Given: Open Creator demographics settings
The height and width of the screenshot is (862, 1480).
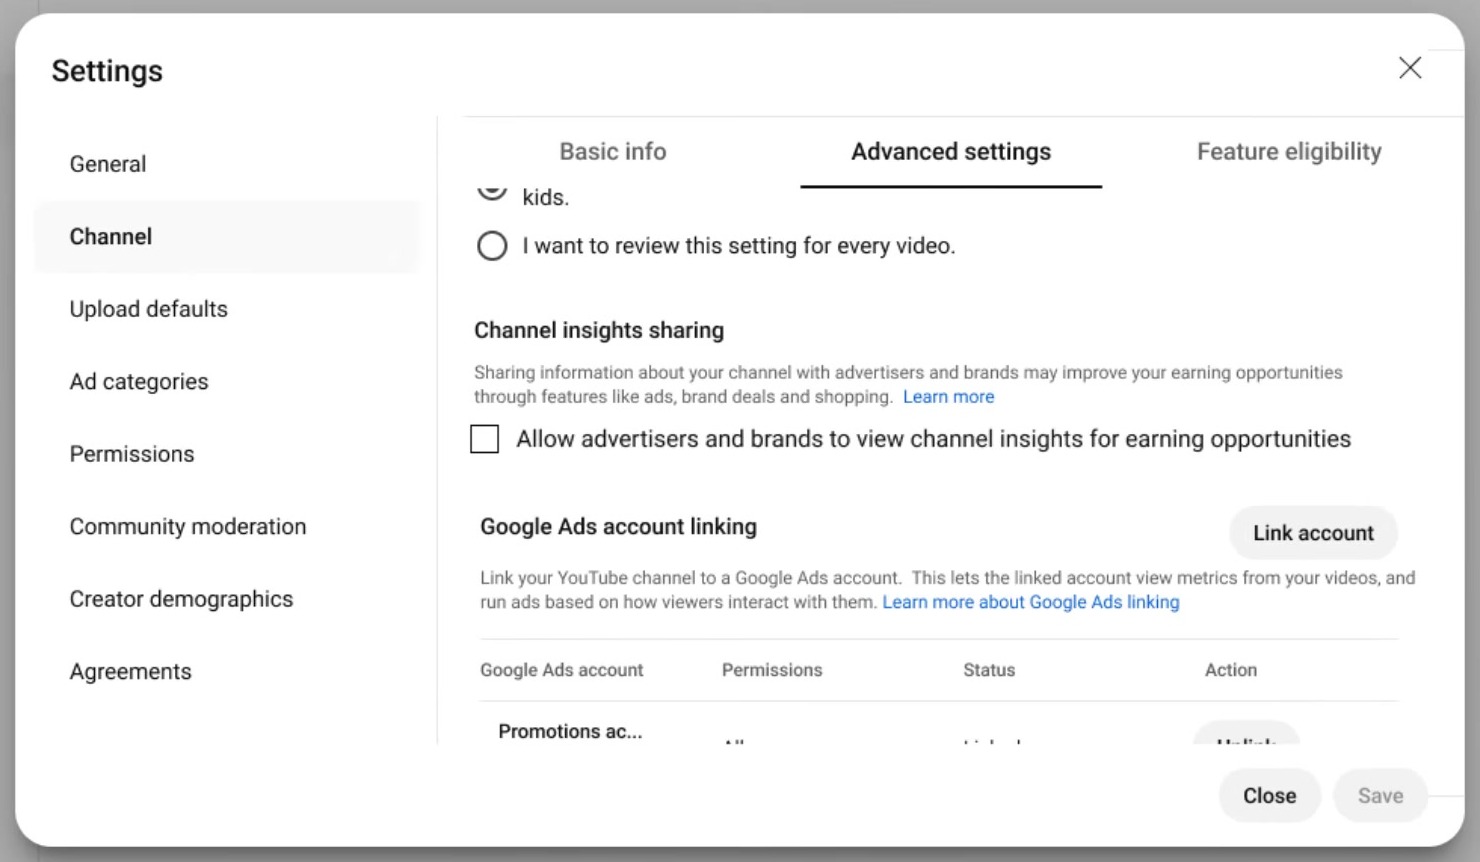Looking at the screenshot, I should [227, 599].
